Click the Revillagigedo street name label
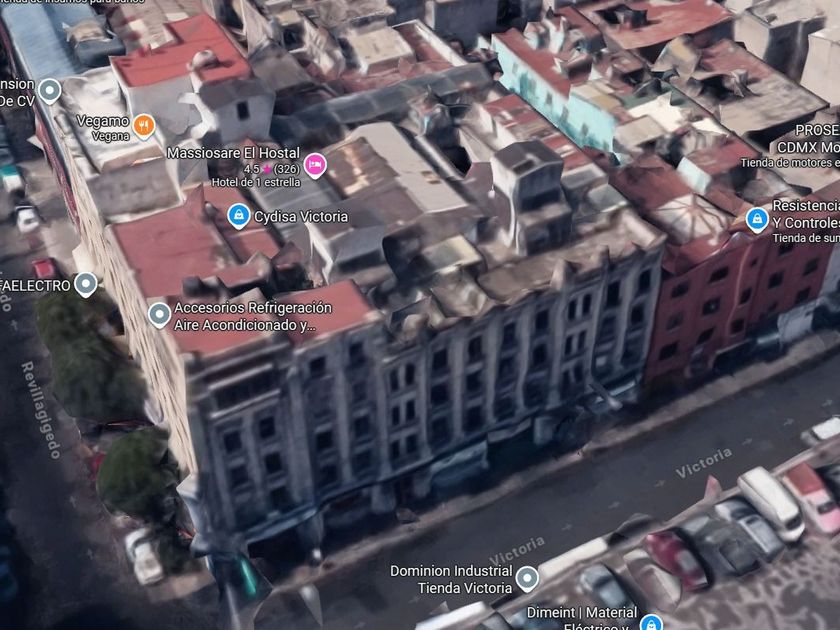840x630 pixels. coord(41,409)
